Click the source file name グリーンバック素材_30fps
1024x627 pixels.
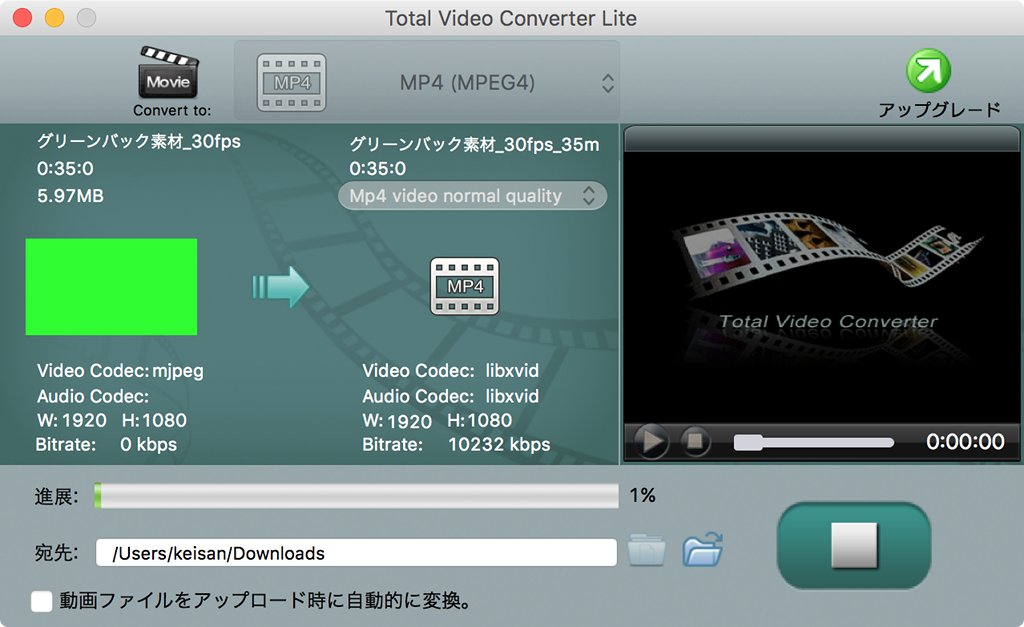[x=138, y=141]
